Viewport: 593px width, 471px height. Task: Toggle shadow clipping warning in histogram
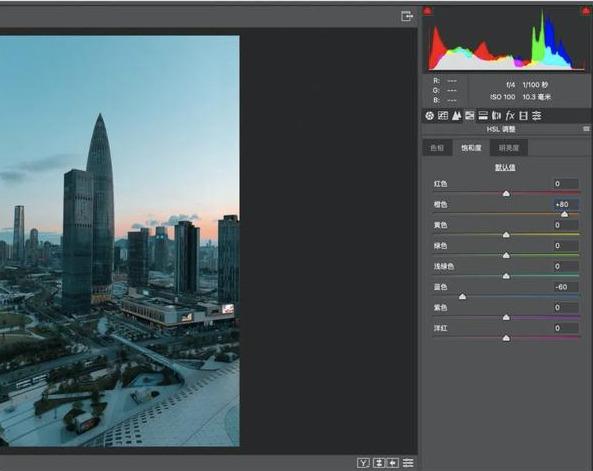[x=427, y=11]
